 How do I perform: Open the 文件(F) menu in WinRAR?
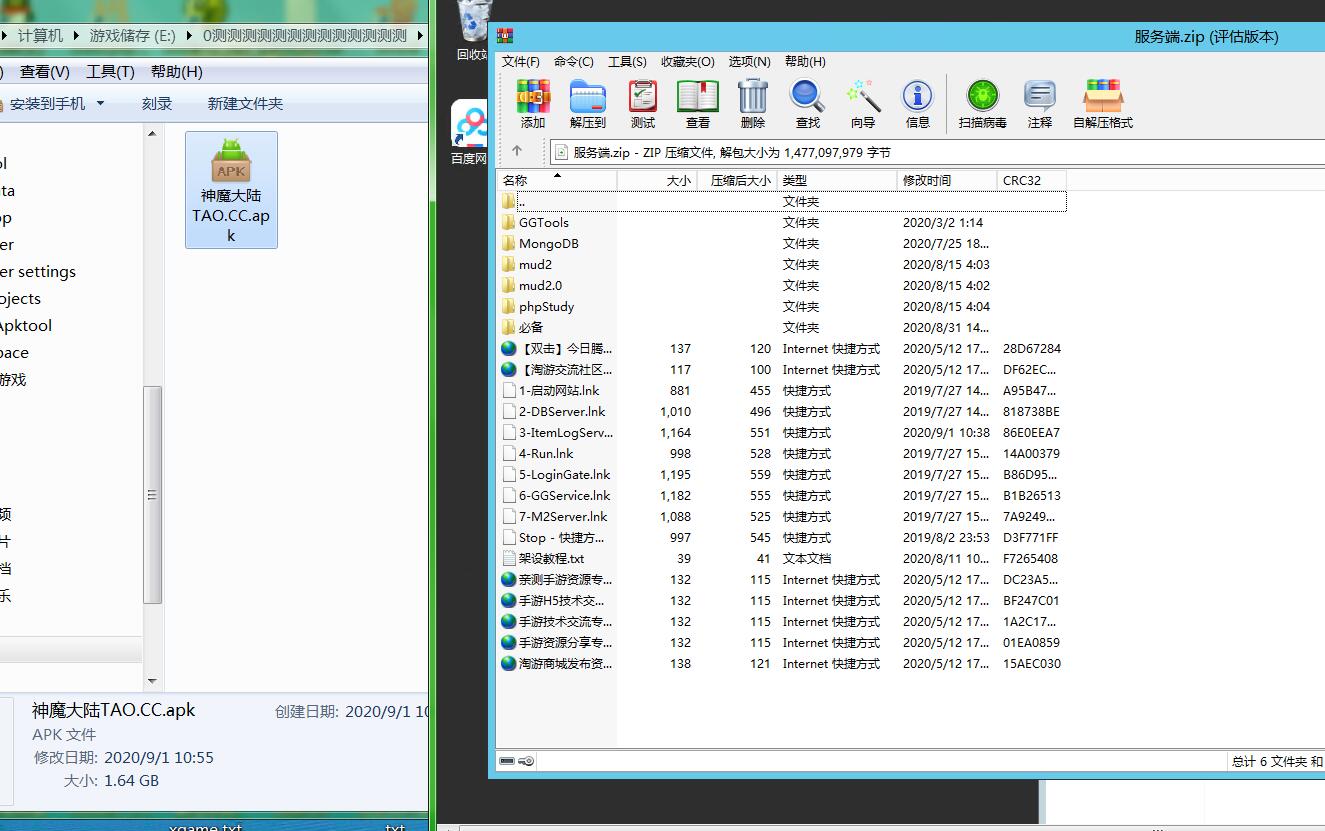pos(520,61)
